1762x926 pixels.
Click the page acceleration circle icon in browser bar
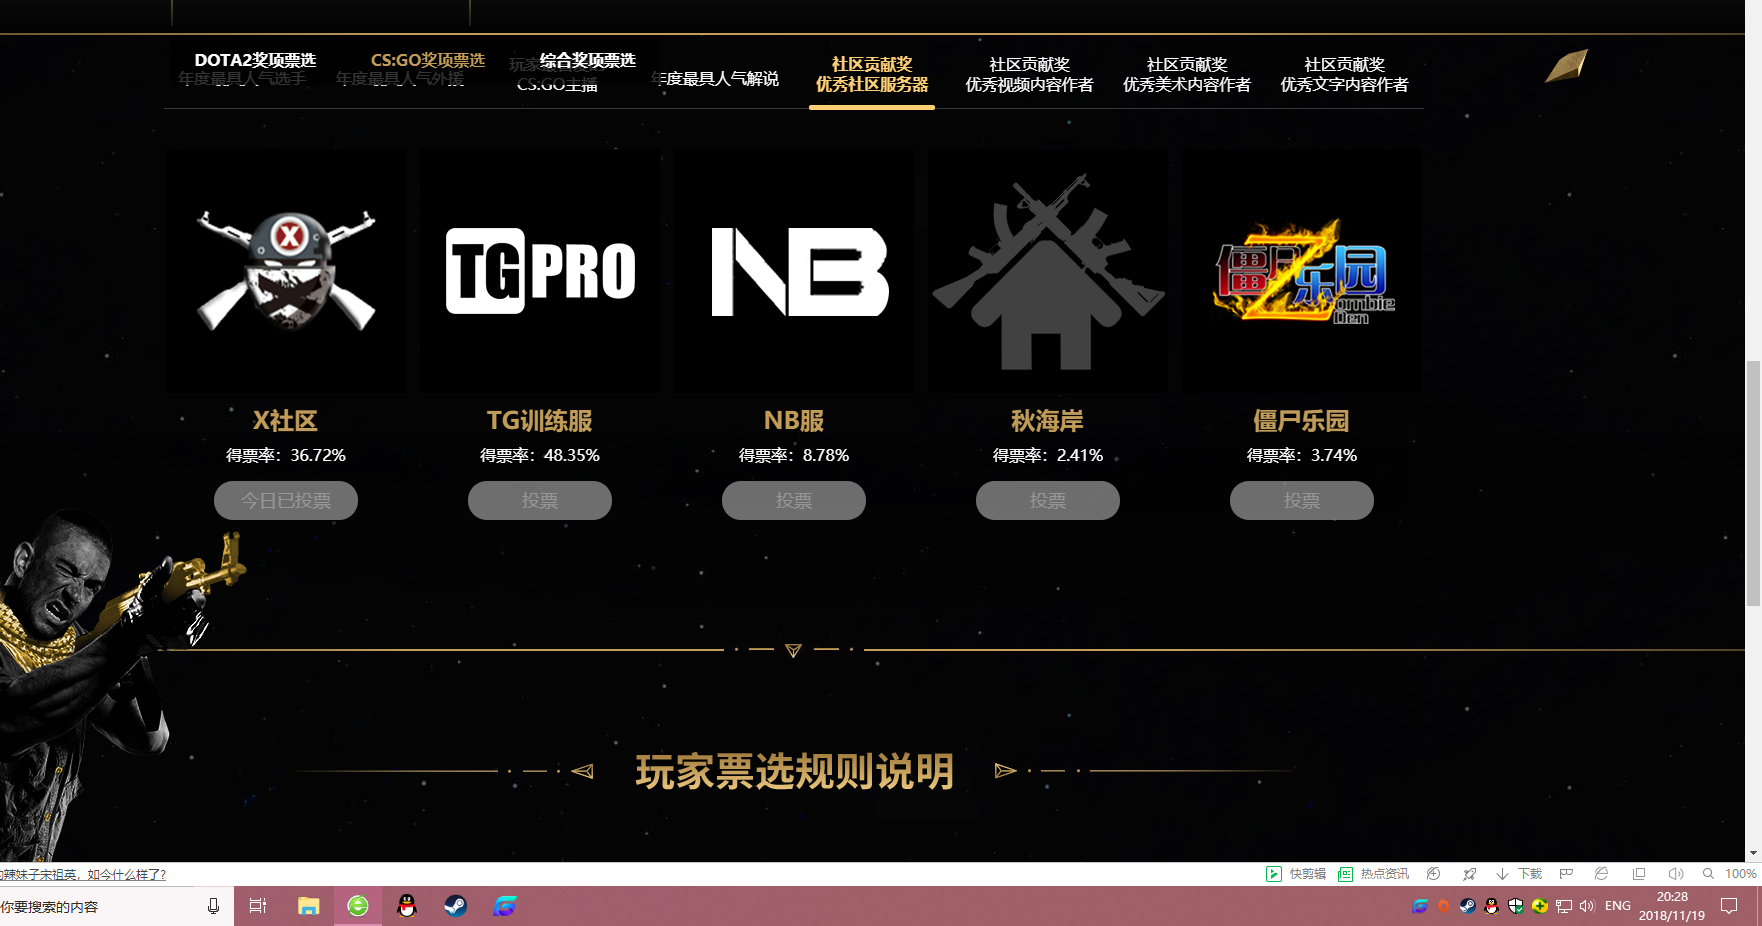[x=1435, y=873]
